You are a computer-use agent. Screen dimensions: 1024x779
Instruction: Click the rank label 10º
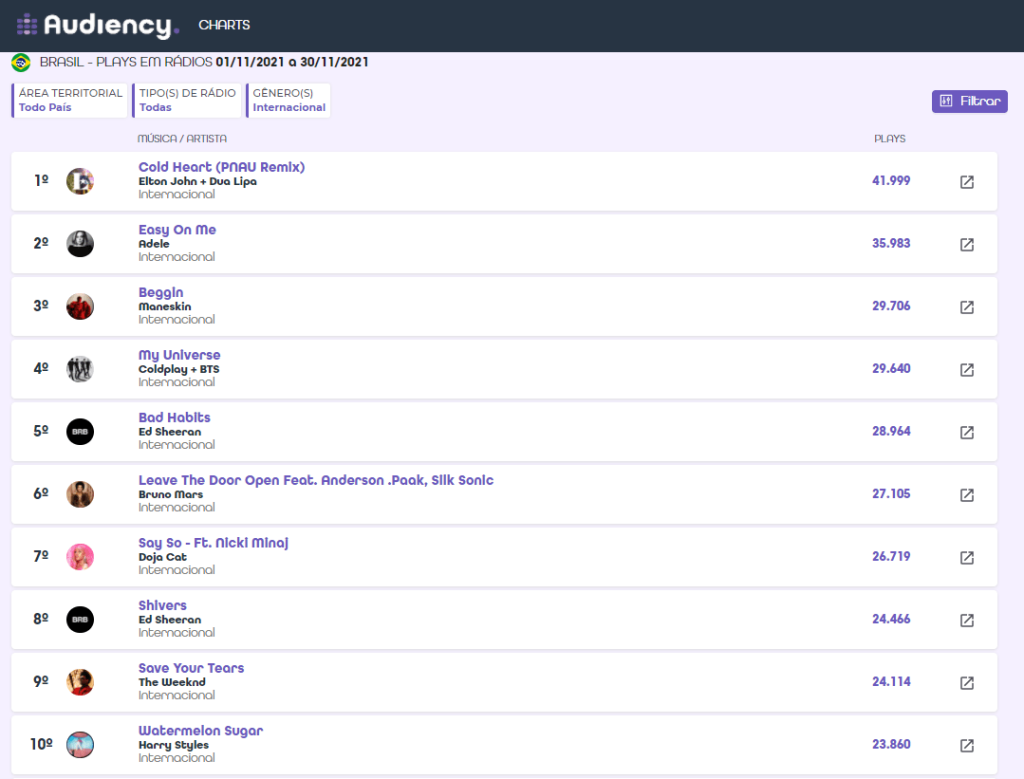(x=41, y=744)
